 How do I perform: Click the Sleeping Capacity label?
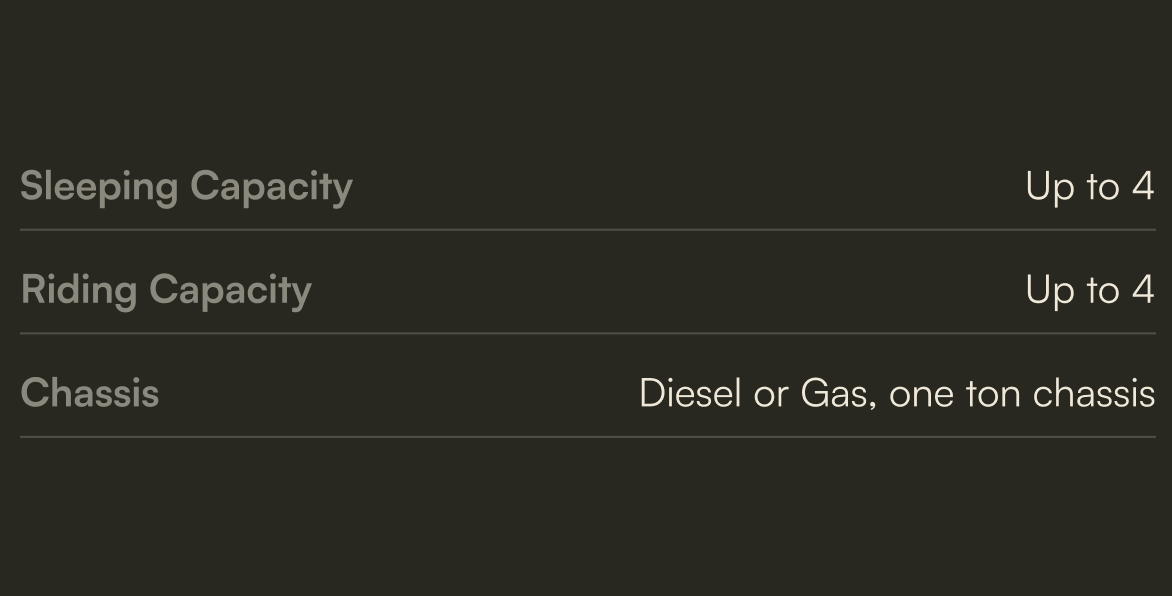[x=186, y=187]
